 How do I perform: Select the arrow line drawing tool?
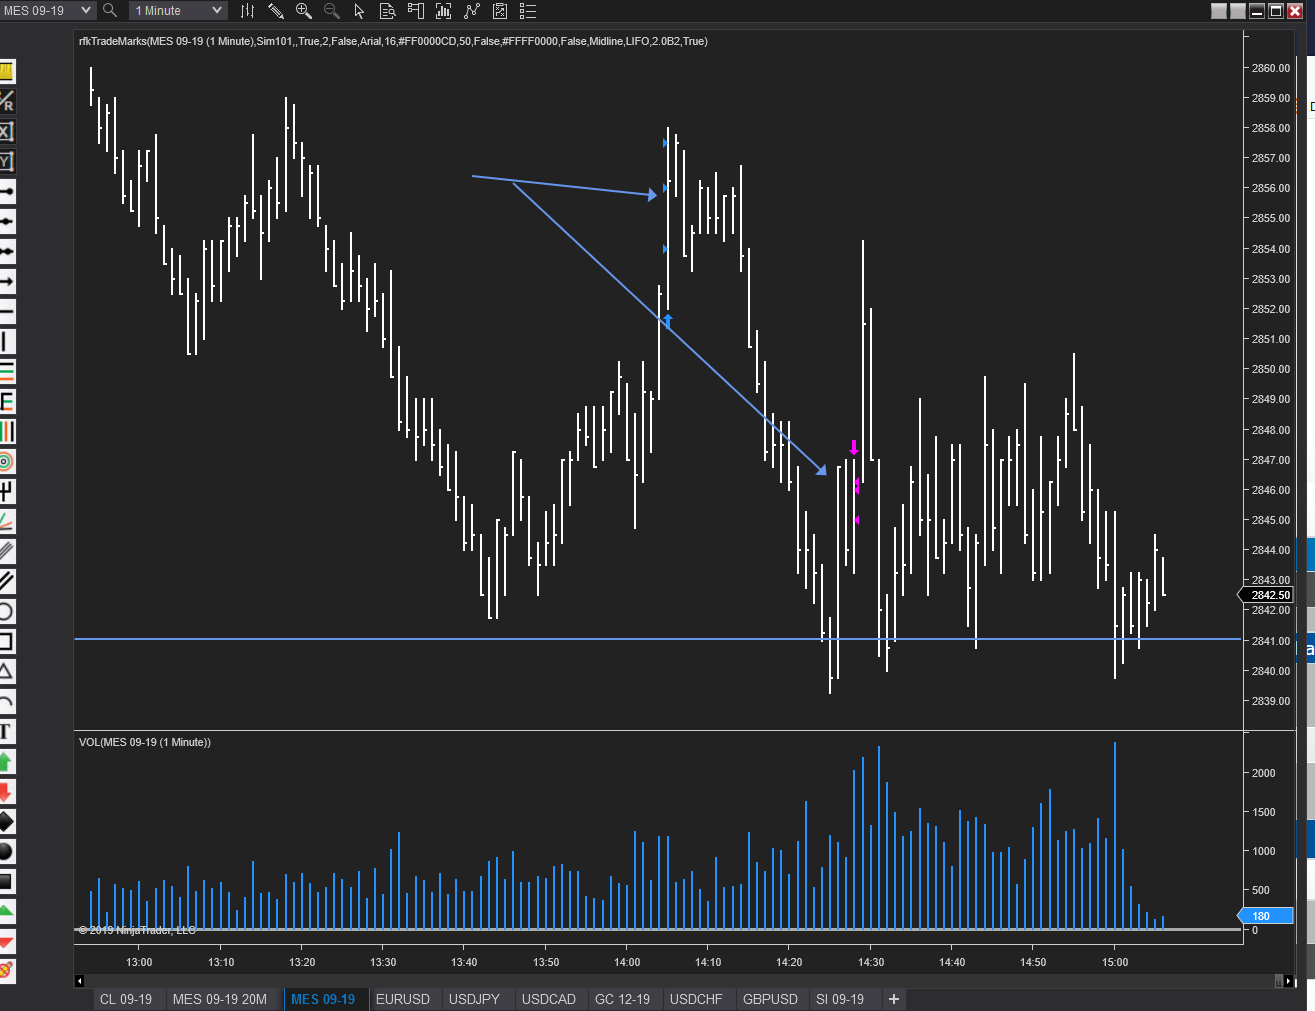[x=6, y=281]
